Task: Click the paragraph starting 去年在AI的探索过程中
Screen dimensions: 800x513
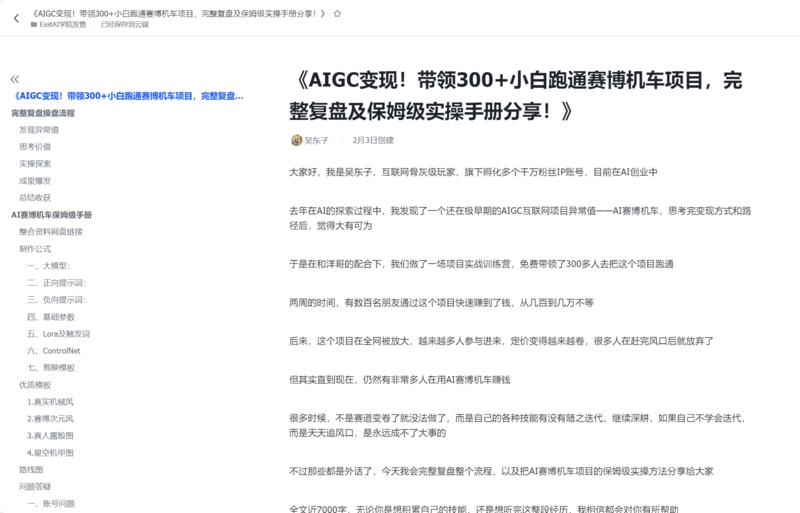Action: tap(520, 218)
